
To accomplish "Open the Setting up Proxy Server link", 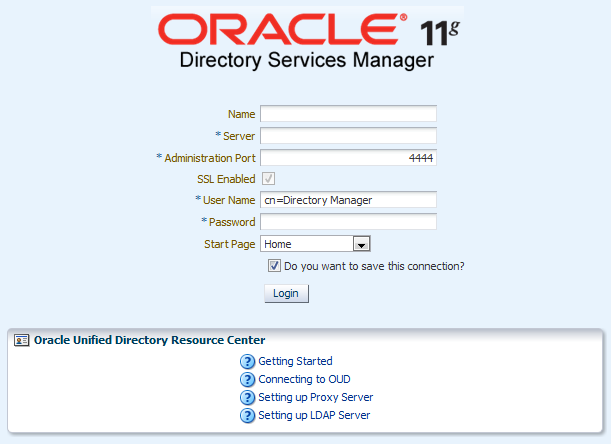I will (x=316, y=397).
